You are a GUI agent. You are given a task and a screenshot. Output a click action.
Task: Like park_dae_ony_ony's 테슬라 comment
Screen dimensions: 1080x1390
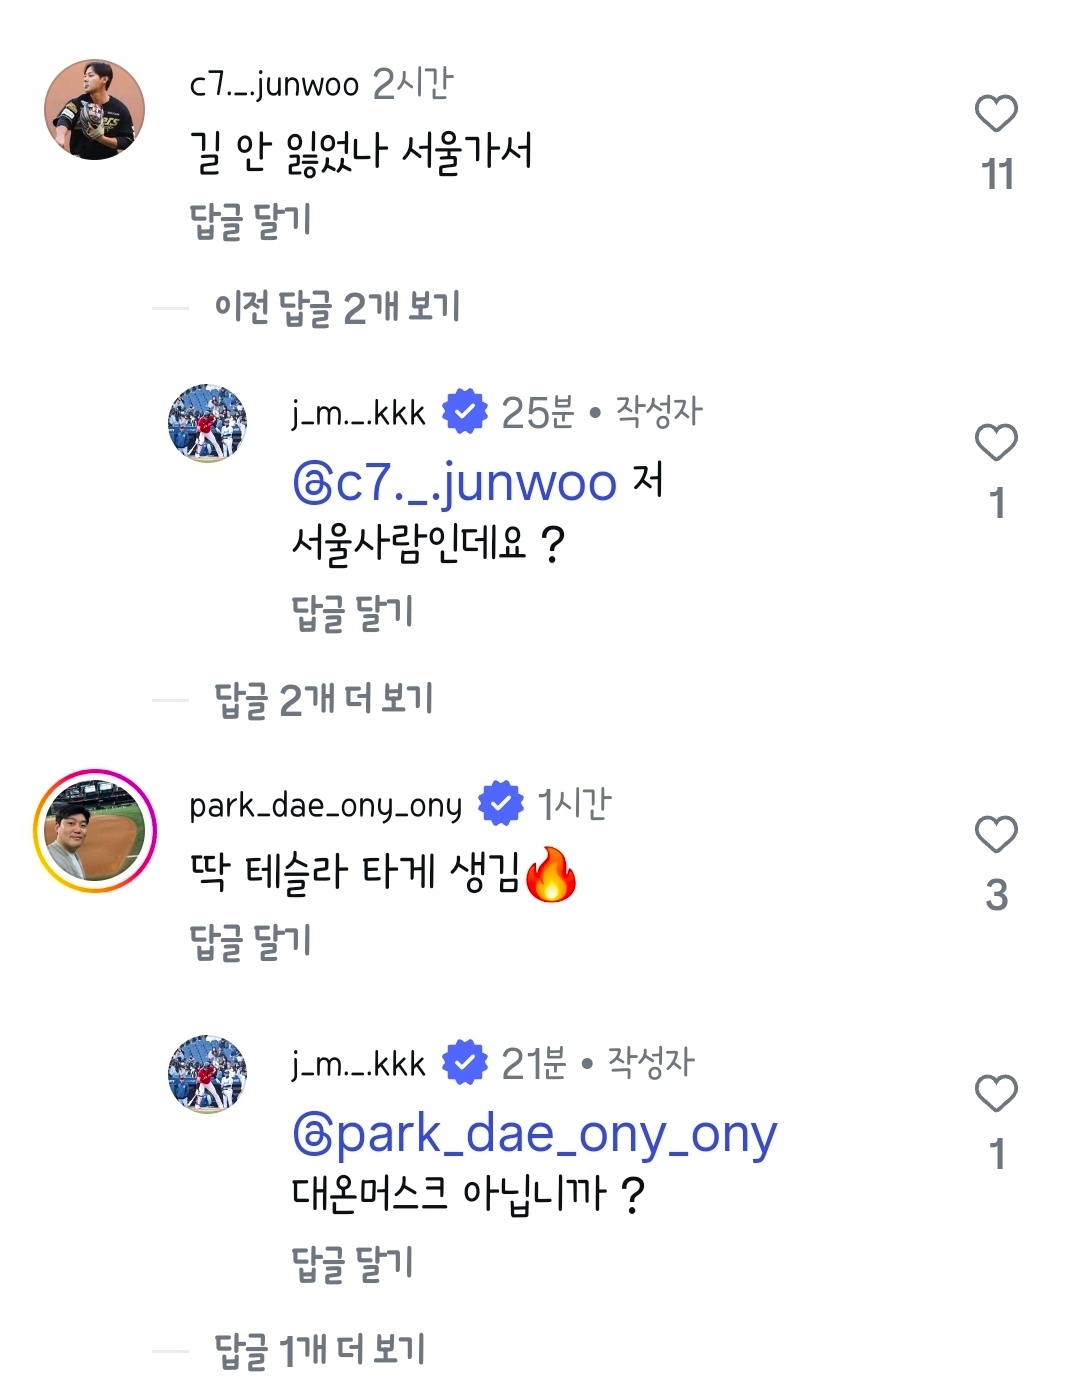click(x=996, y=835)
